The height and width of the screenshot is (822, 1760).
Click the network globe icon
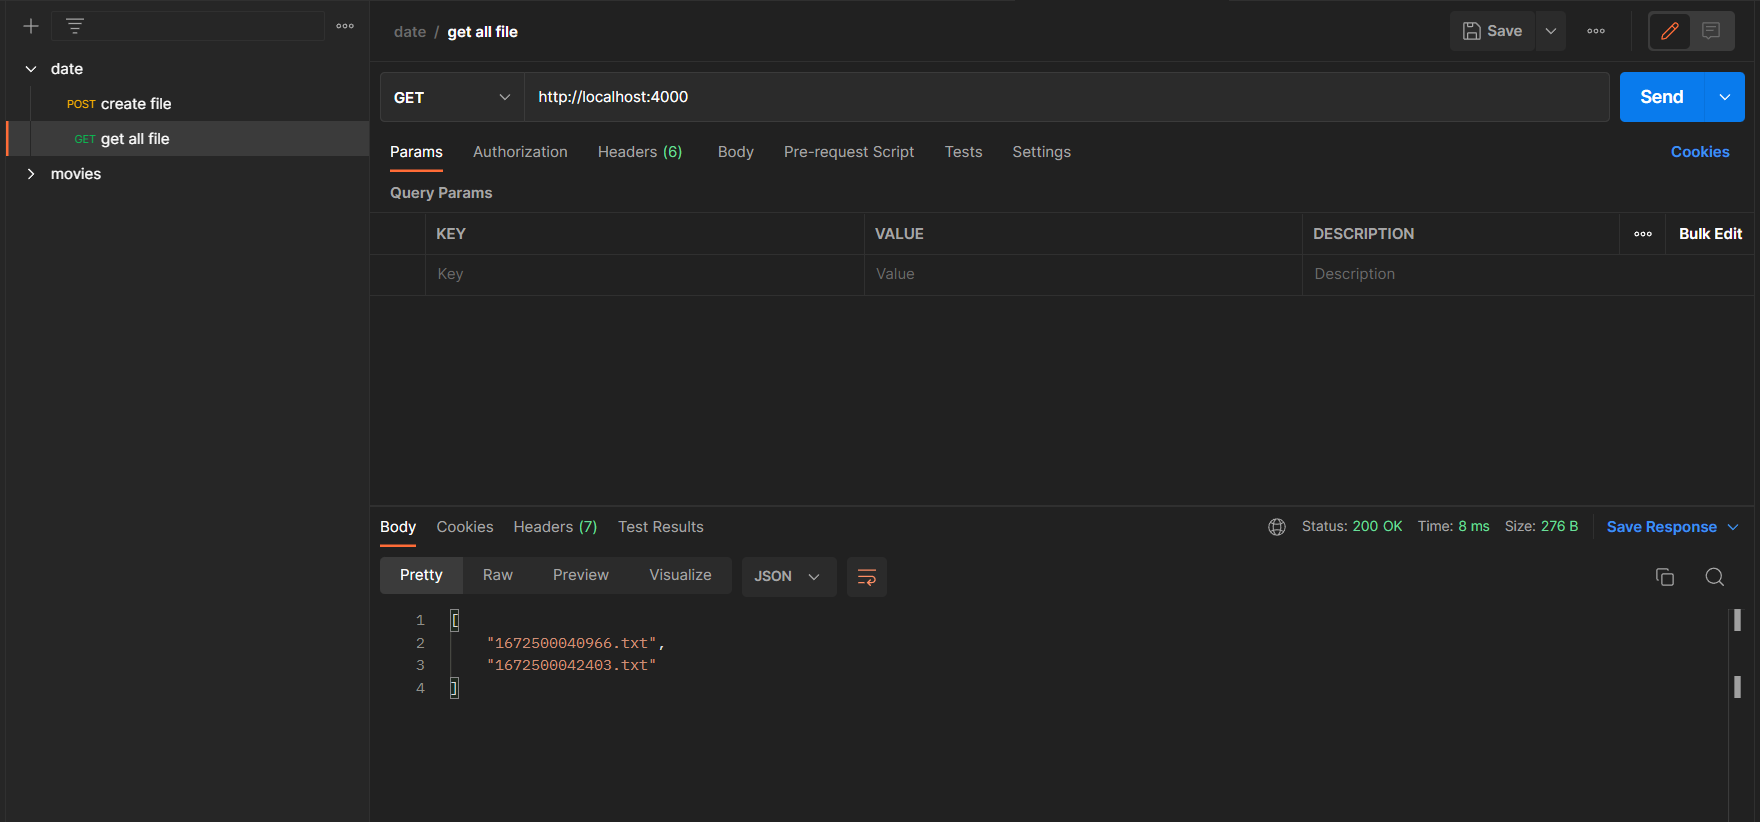pyautogui.click(x=1277, y=527)
